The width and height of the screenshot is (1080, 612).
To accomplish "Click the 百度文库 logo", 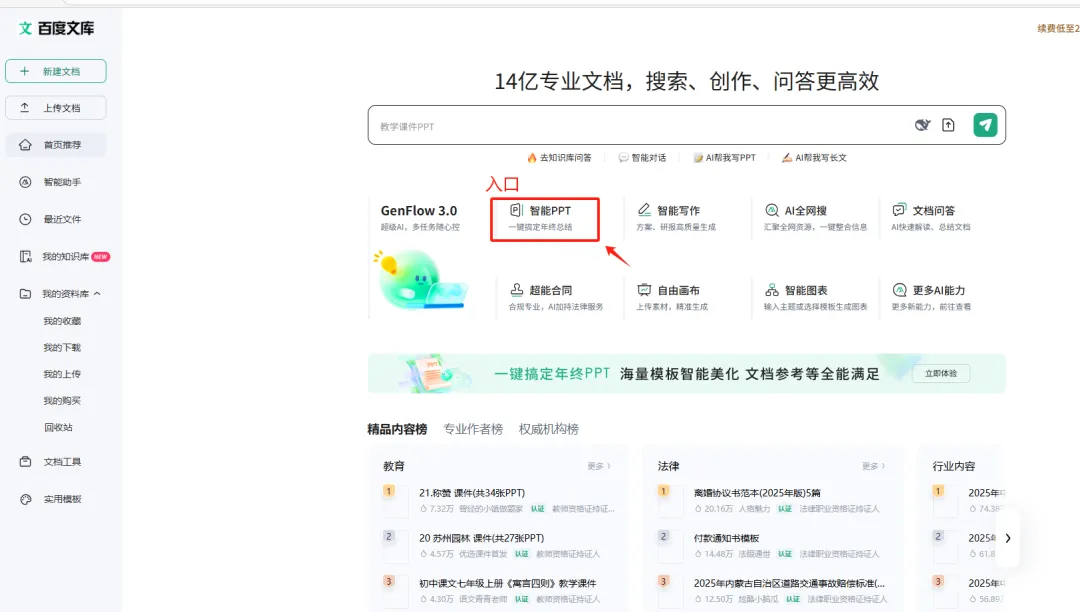I will point(56,28).
